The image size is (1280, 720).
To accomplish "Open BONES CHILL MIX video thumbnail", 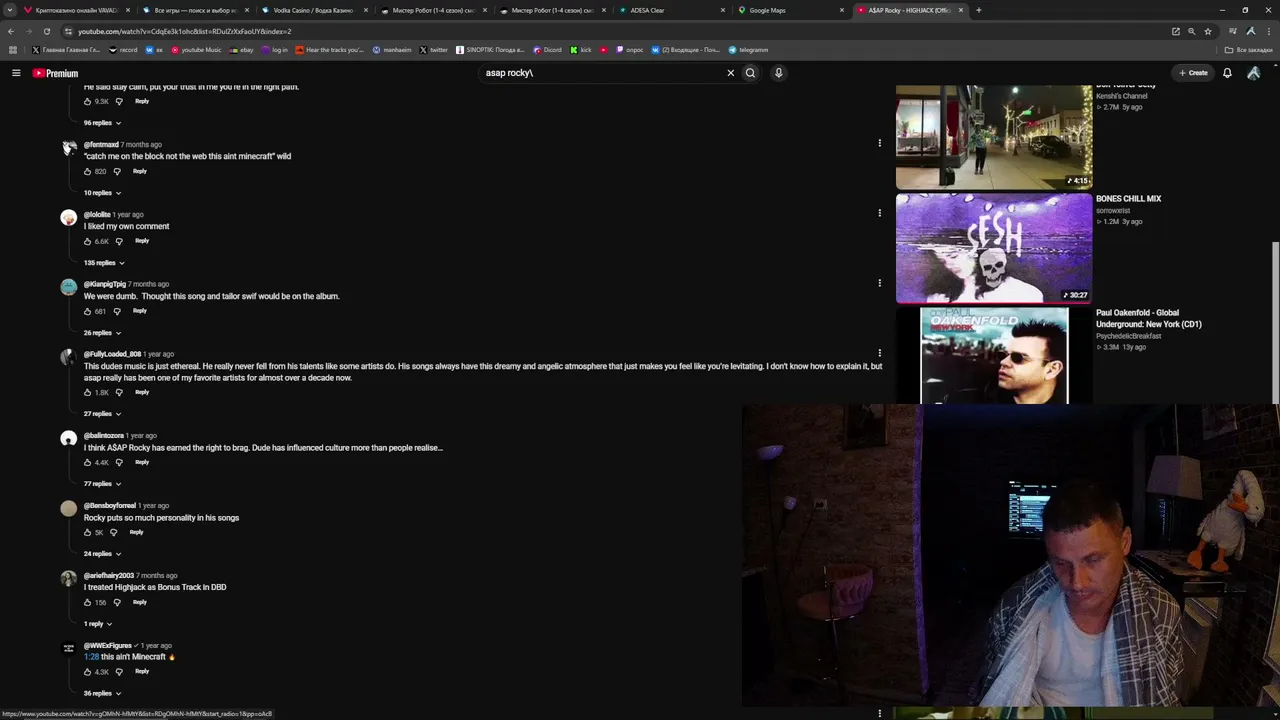I will coord(994,248).
